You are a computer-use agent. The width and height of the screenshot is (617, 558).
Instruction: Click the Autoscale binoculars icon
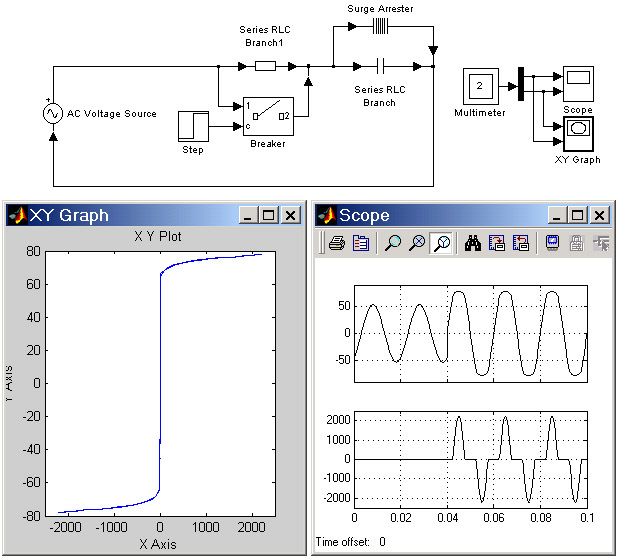click(473, 243)
